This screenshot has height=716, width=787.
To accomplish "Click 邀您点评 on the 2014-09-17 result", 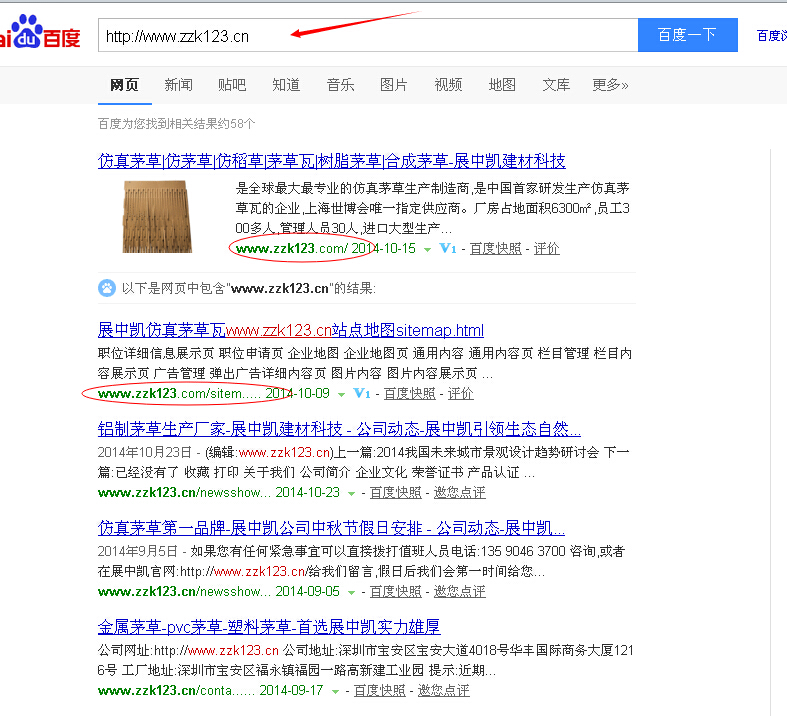I will [444, 690].
